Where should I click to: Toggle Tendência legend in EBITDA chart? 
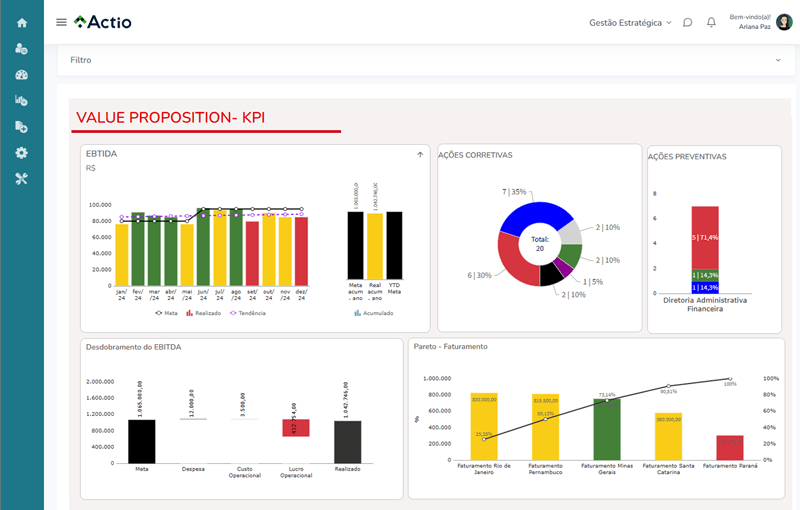[248, 313]
